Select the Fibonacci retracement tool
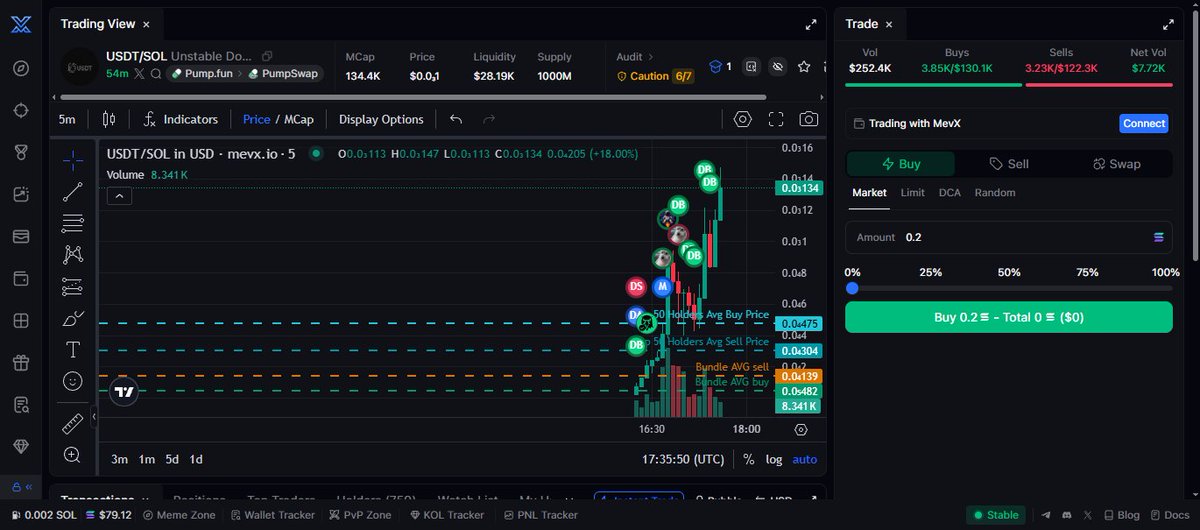 (x=72, y=222)
